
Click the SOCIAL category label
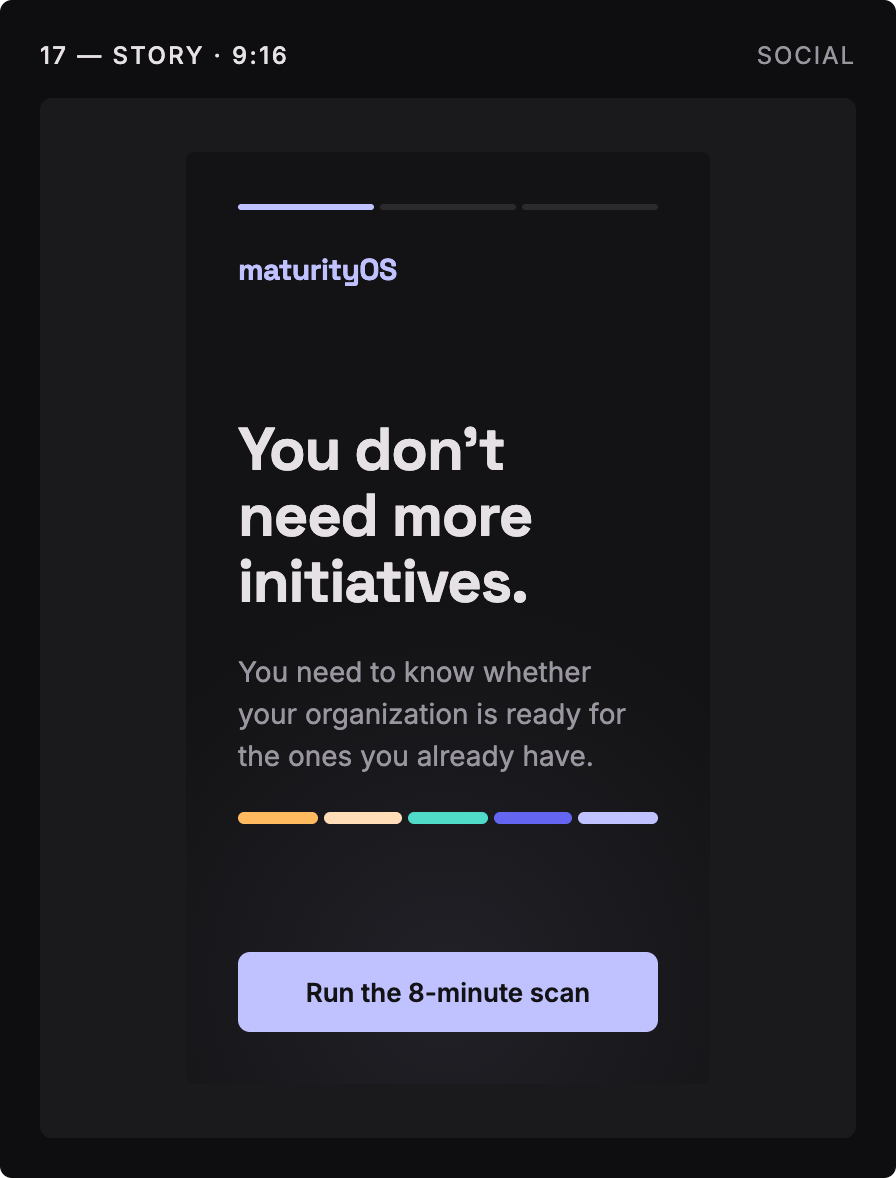pyautogui.click(x=805, y=56)
